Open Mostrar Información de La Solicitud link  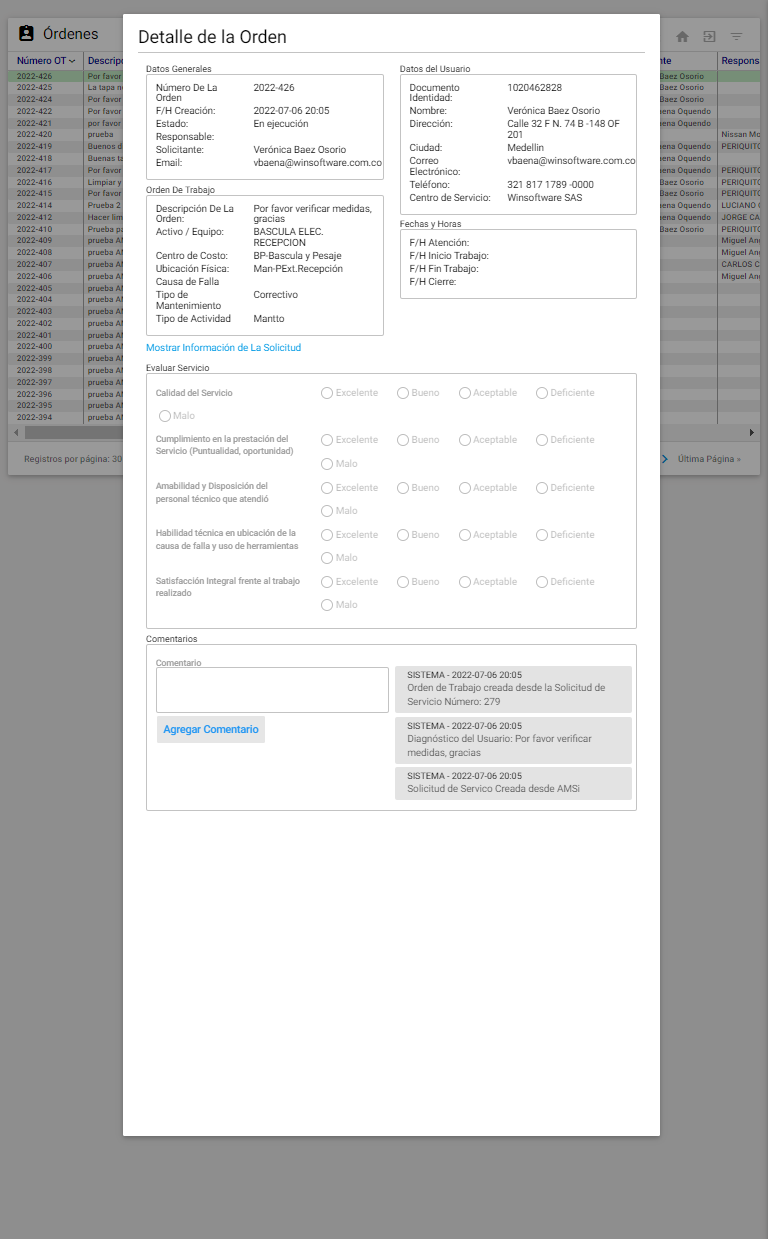coord(223,348)
